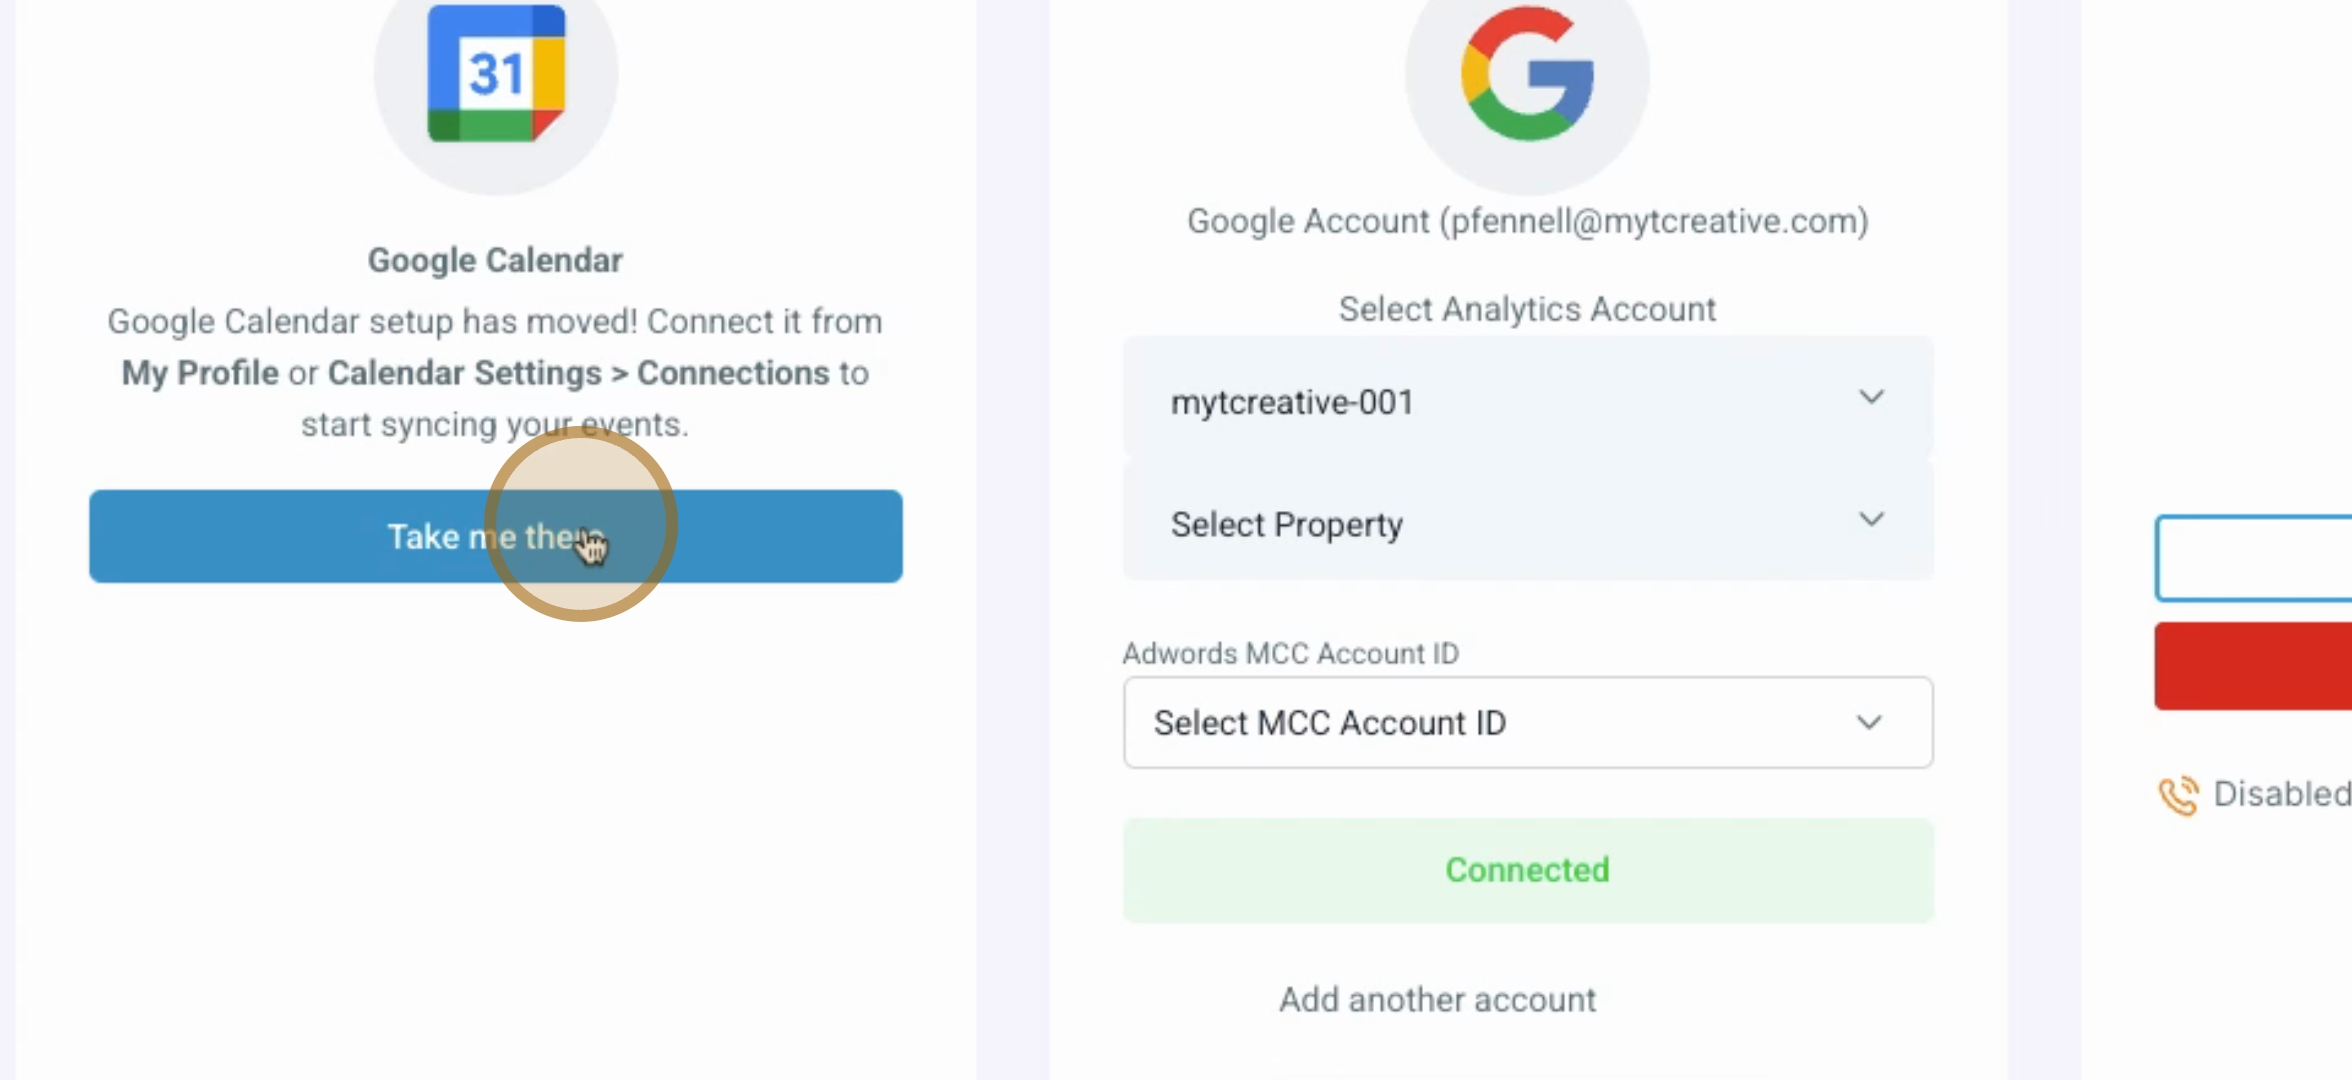Click the Google Account email label
The image size is (2352, 1080).
click(1527, 221)
